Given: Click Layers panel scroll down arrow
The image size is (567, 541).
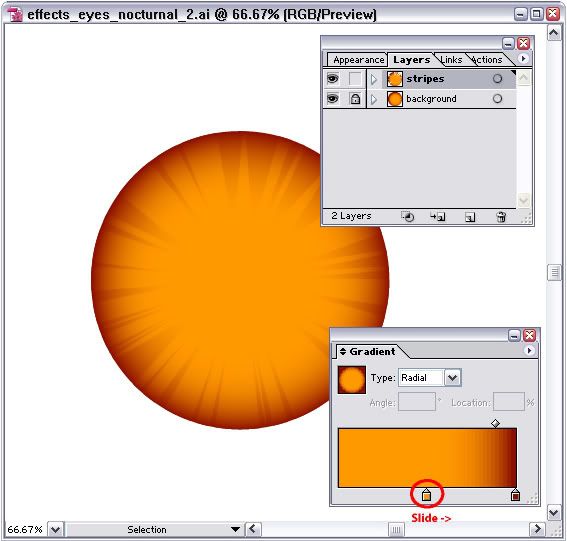Looking at the screenshot, I should click(523, 200).
